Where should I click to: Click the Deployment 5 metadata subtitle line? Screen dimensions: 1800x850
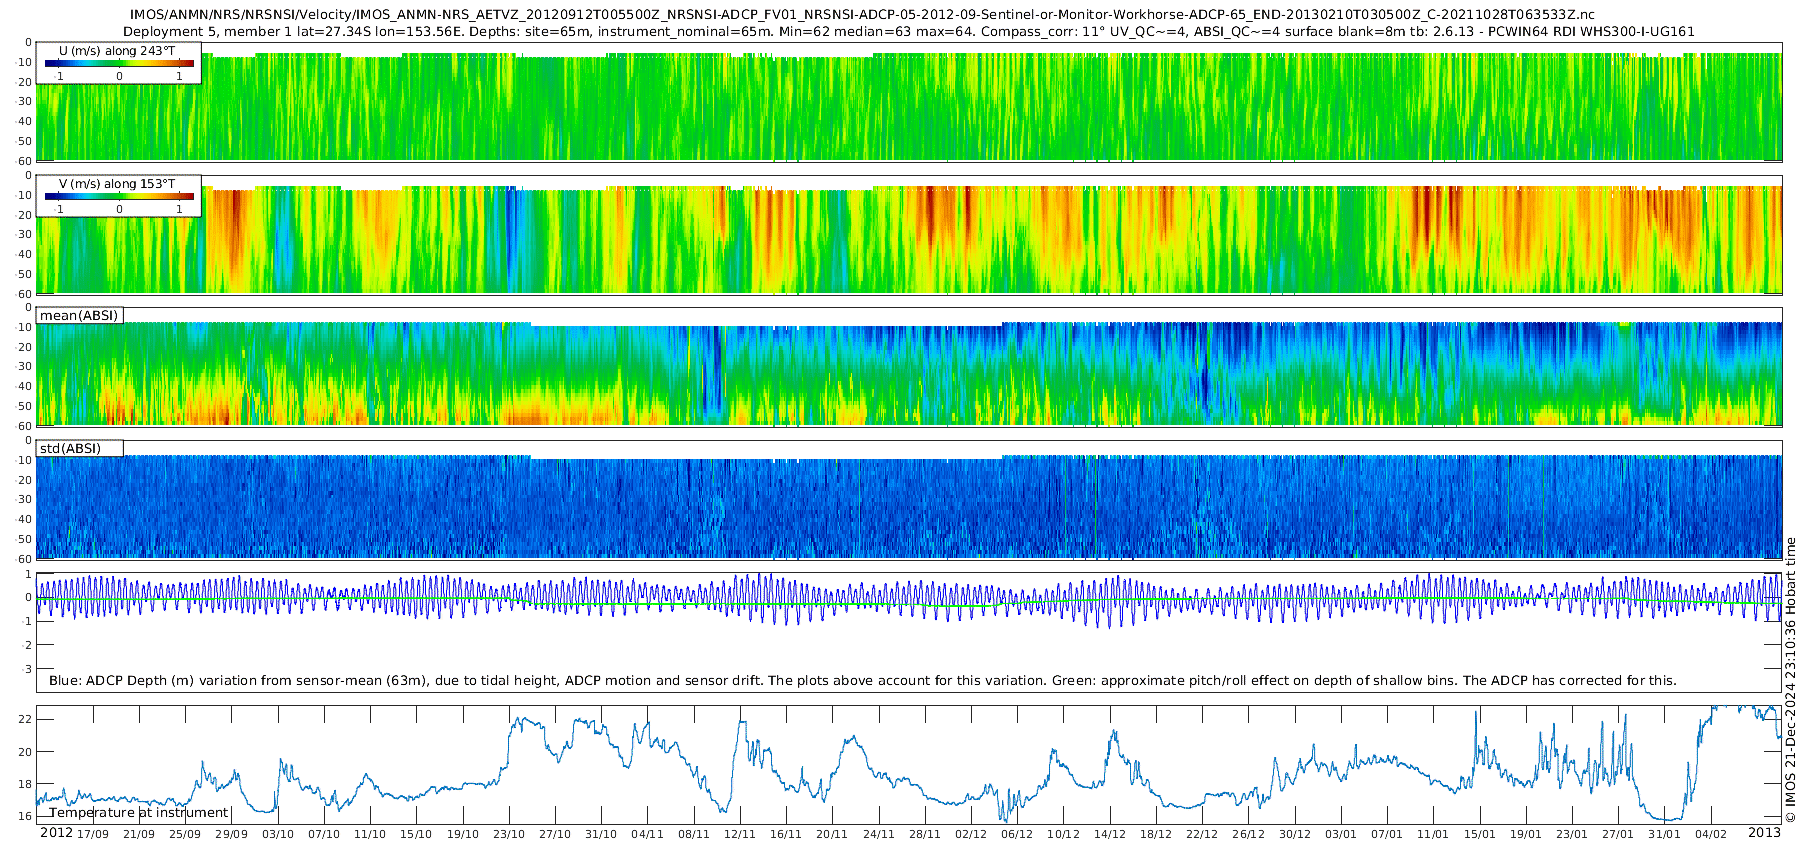click(908, 31)
